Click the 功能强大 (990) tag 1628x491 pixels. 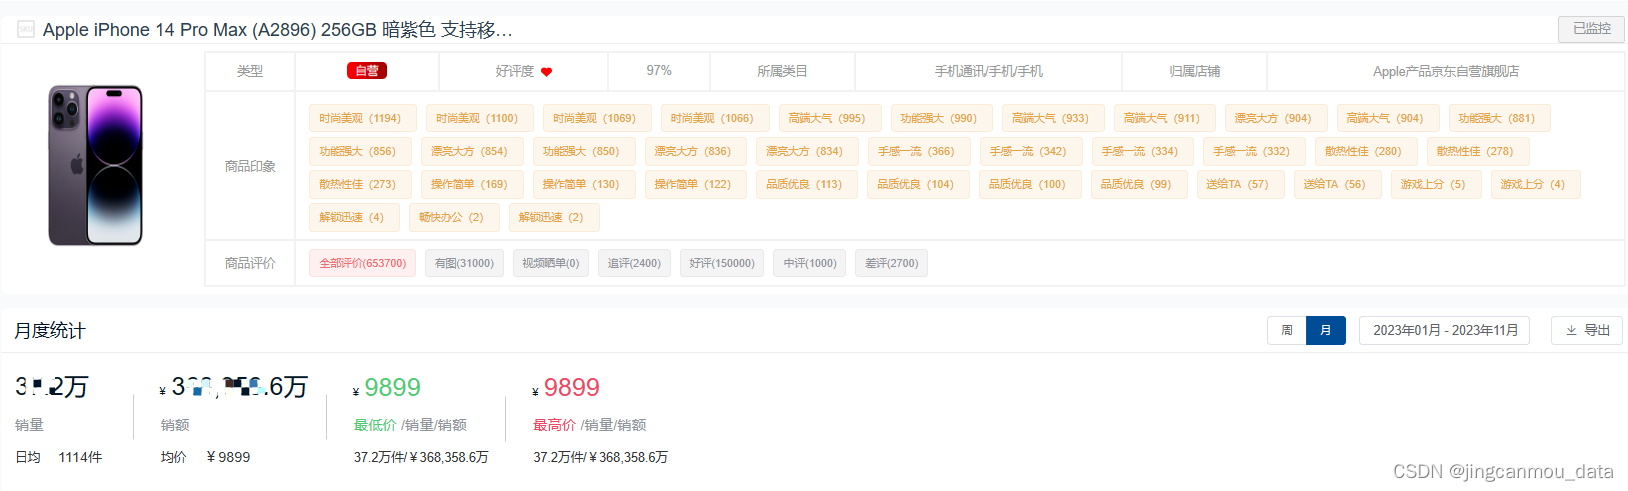click(x=941, y=118)
